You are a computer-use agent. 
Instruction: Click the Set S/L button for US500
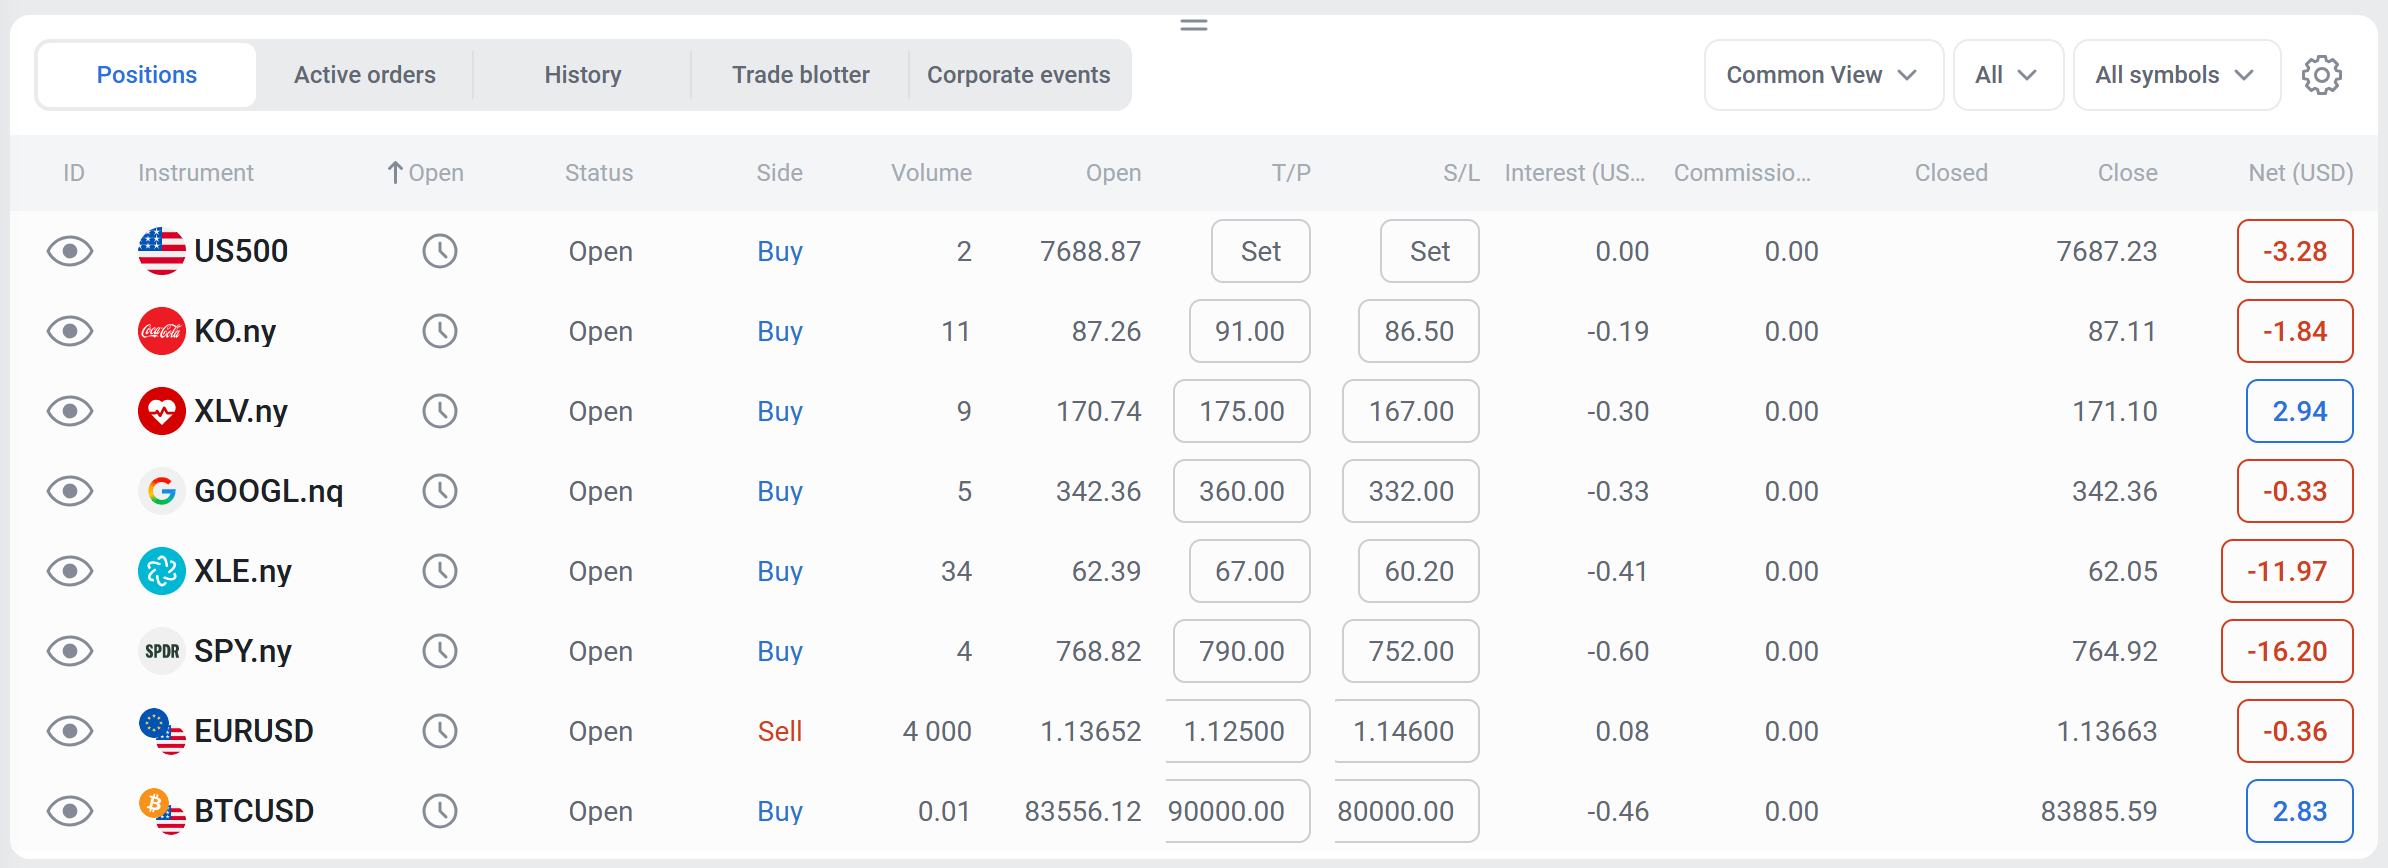[x=1429, y=251]
